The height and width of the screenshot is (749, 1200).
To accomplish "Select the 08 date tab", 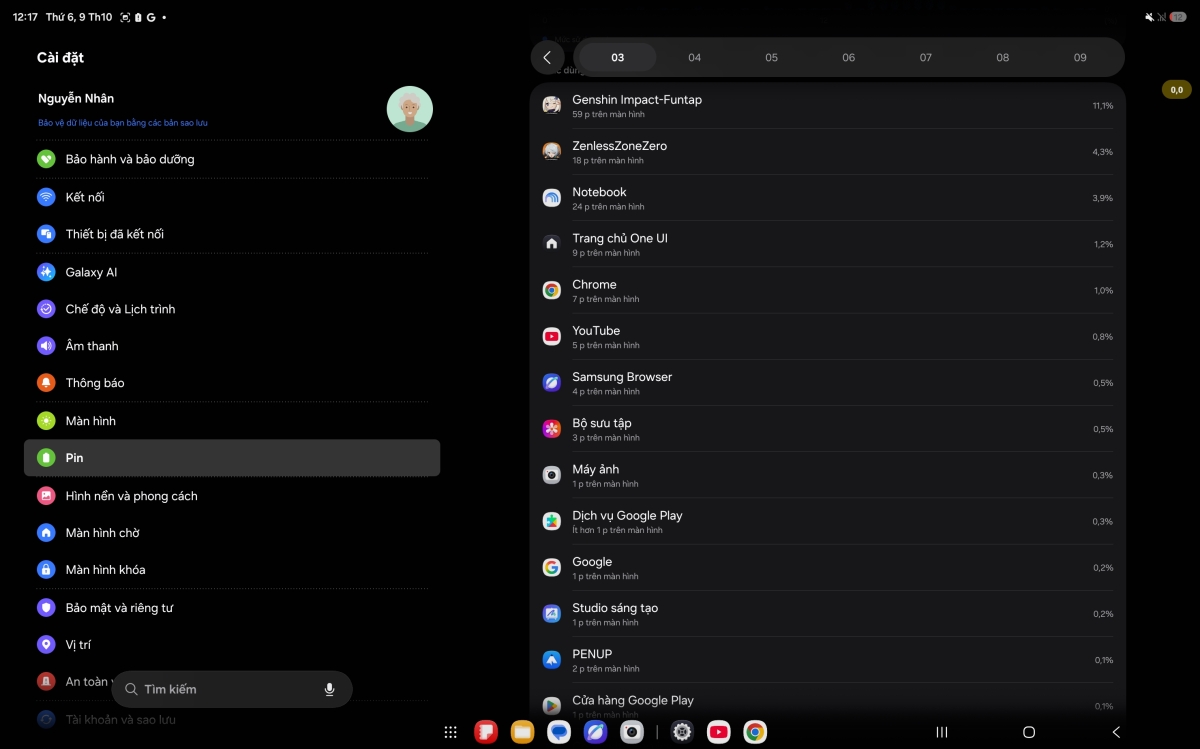I will (1003, 58).
